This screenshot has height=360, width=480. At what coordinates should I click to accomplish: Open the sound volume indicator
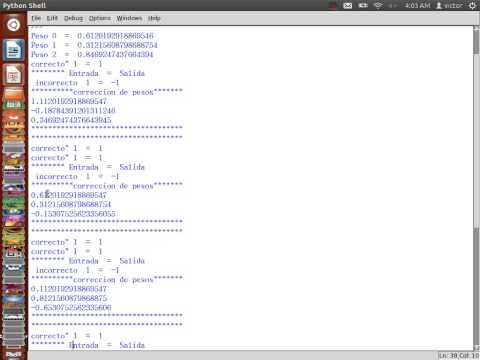pyautogui.click(x=393, y=6)
